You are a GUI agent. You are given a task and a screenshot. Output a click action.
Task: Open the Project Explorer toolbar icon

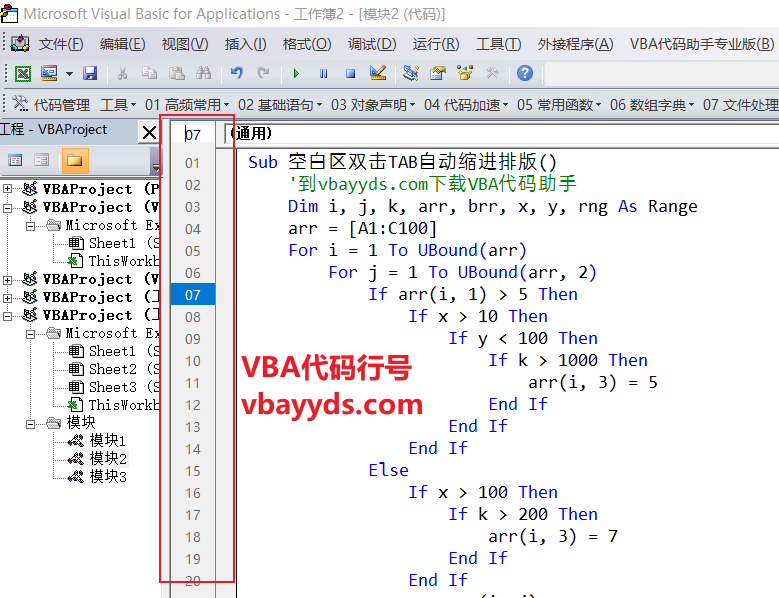[x=411, y=74]
